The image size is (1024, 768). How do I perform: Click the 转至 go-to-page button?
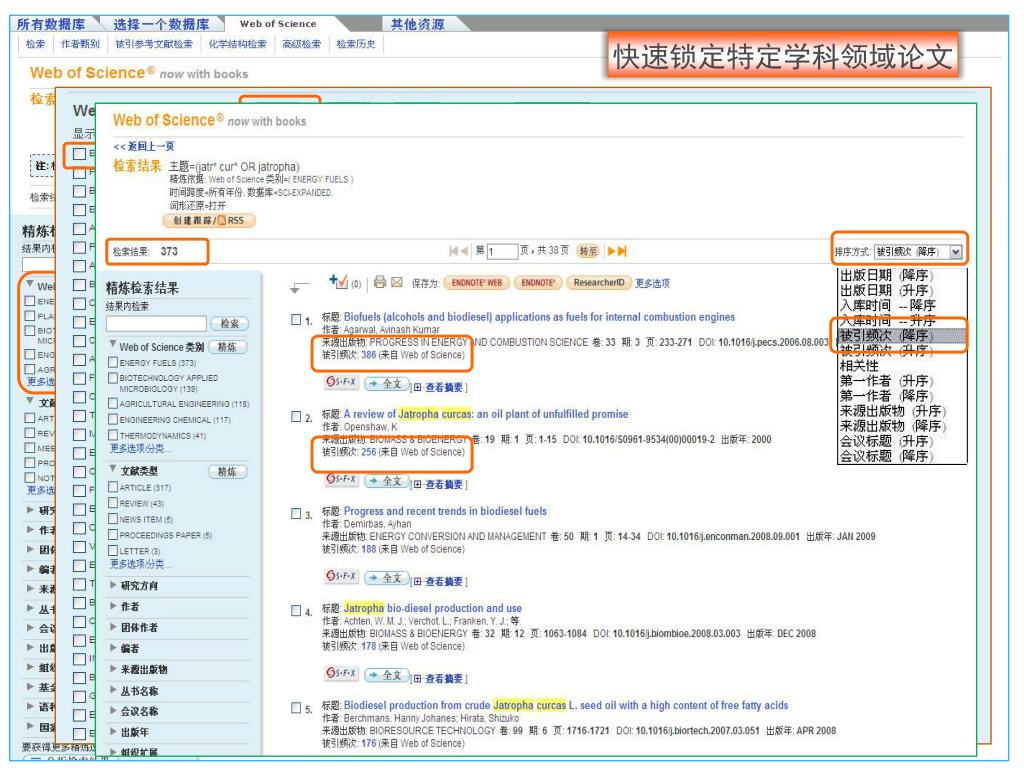[x=588, y=251]
